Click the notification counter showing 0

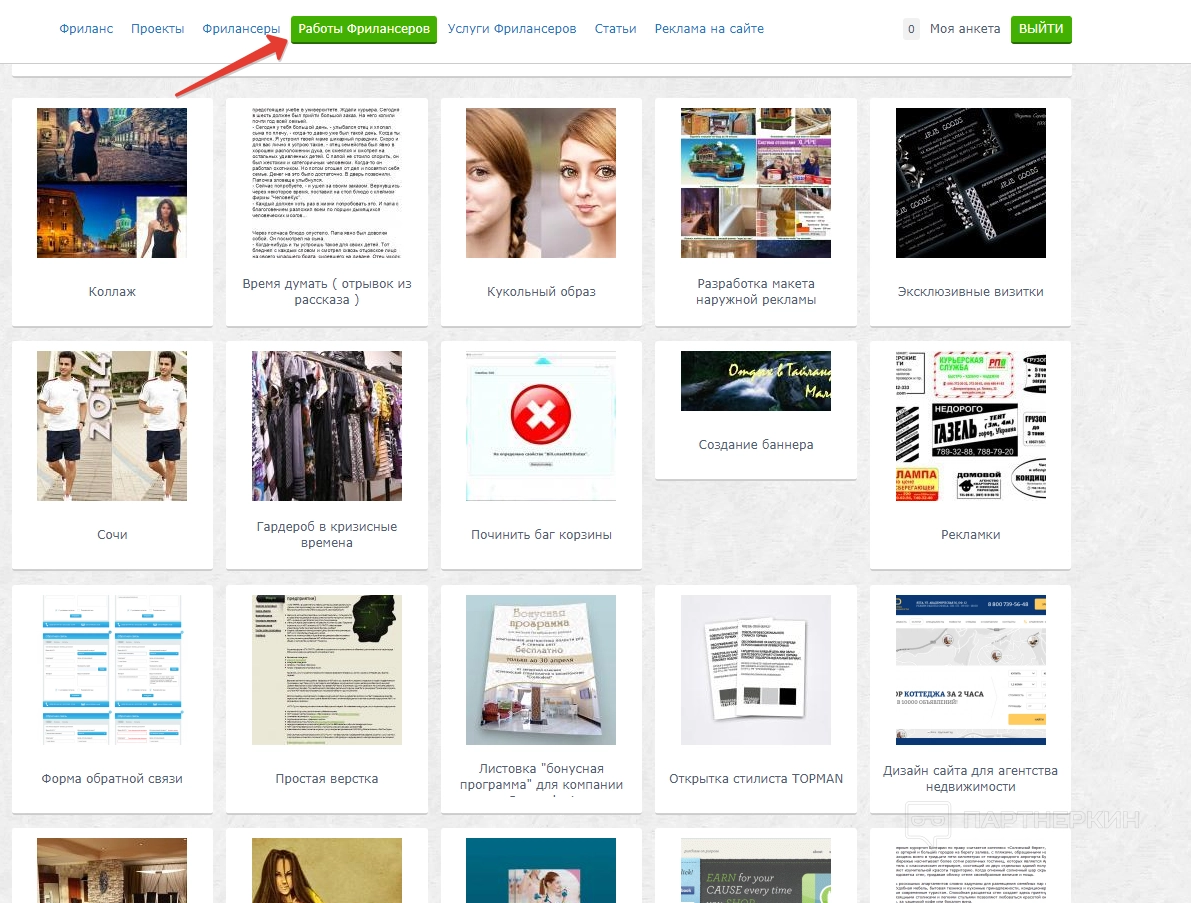911,29
